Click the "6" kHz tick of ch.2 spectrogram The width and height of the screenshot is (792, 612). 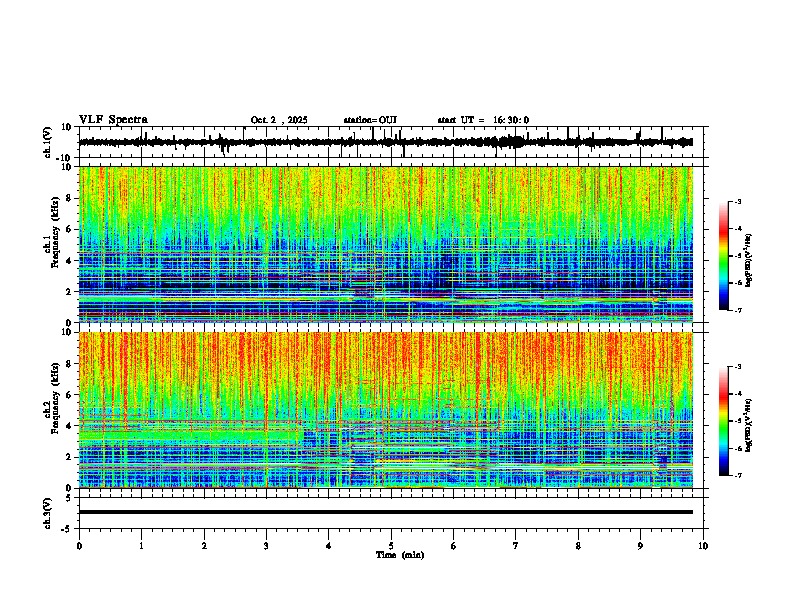(70, 394)
